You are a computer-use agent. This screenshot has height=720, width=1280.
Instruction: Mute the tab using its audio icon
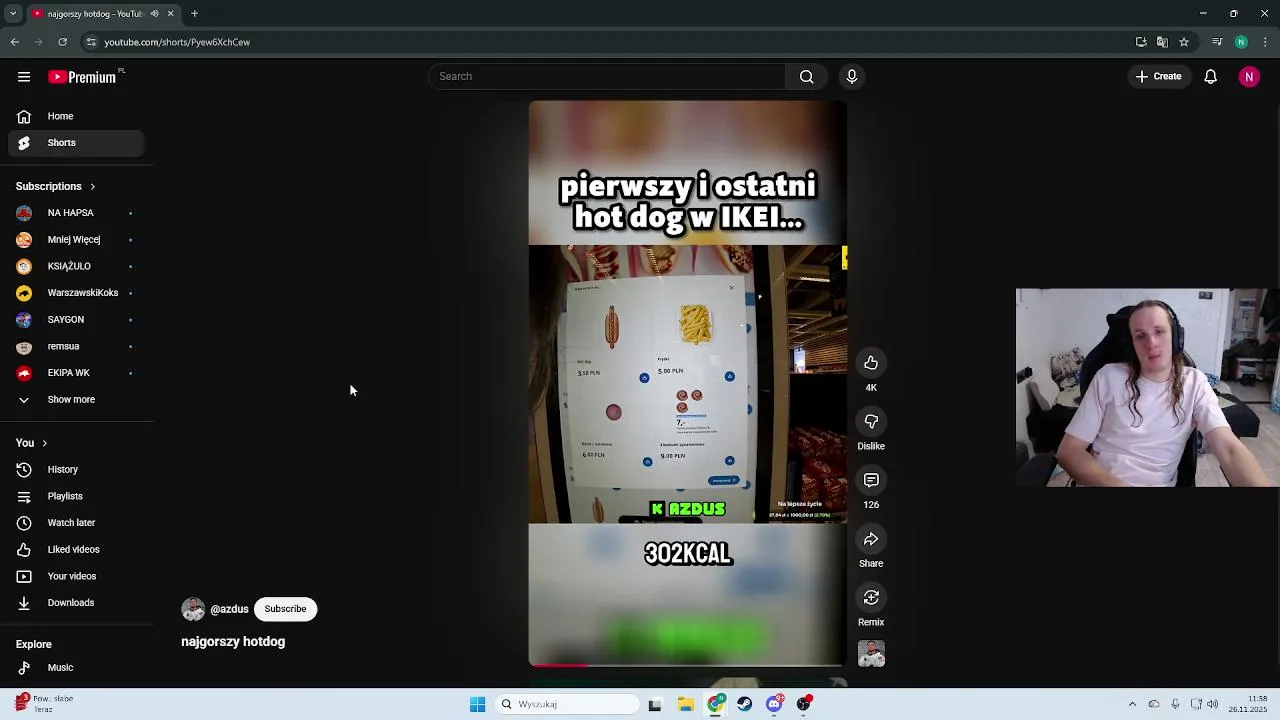154,13
